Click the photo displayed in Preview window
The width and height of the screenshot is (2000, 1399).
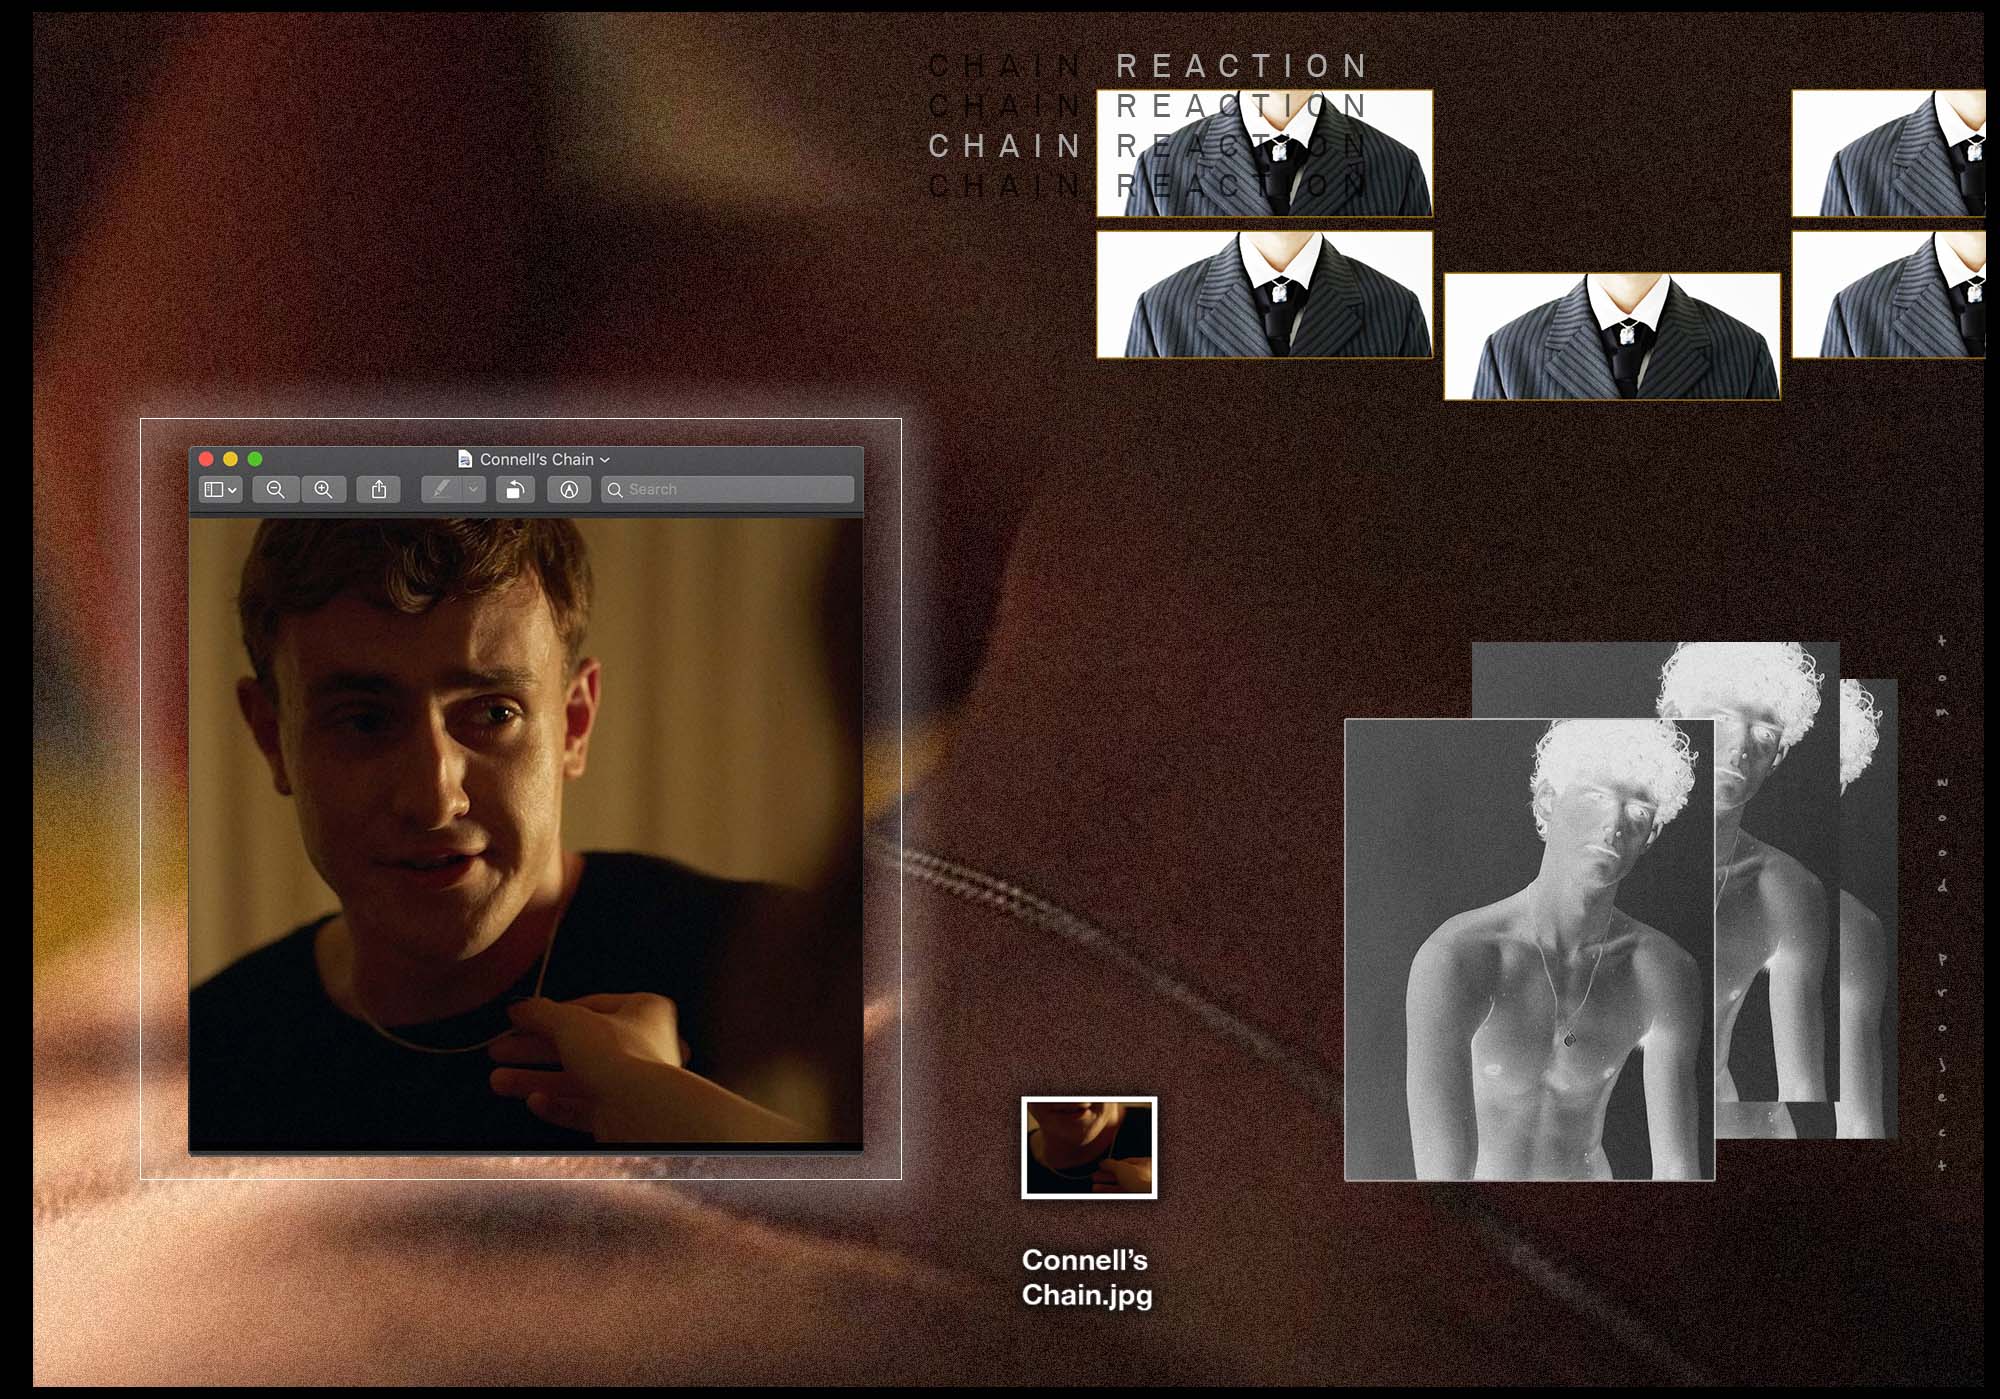[526, 832]
